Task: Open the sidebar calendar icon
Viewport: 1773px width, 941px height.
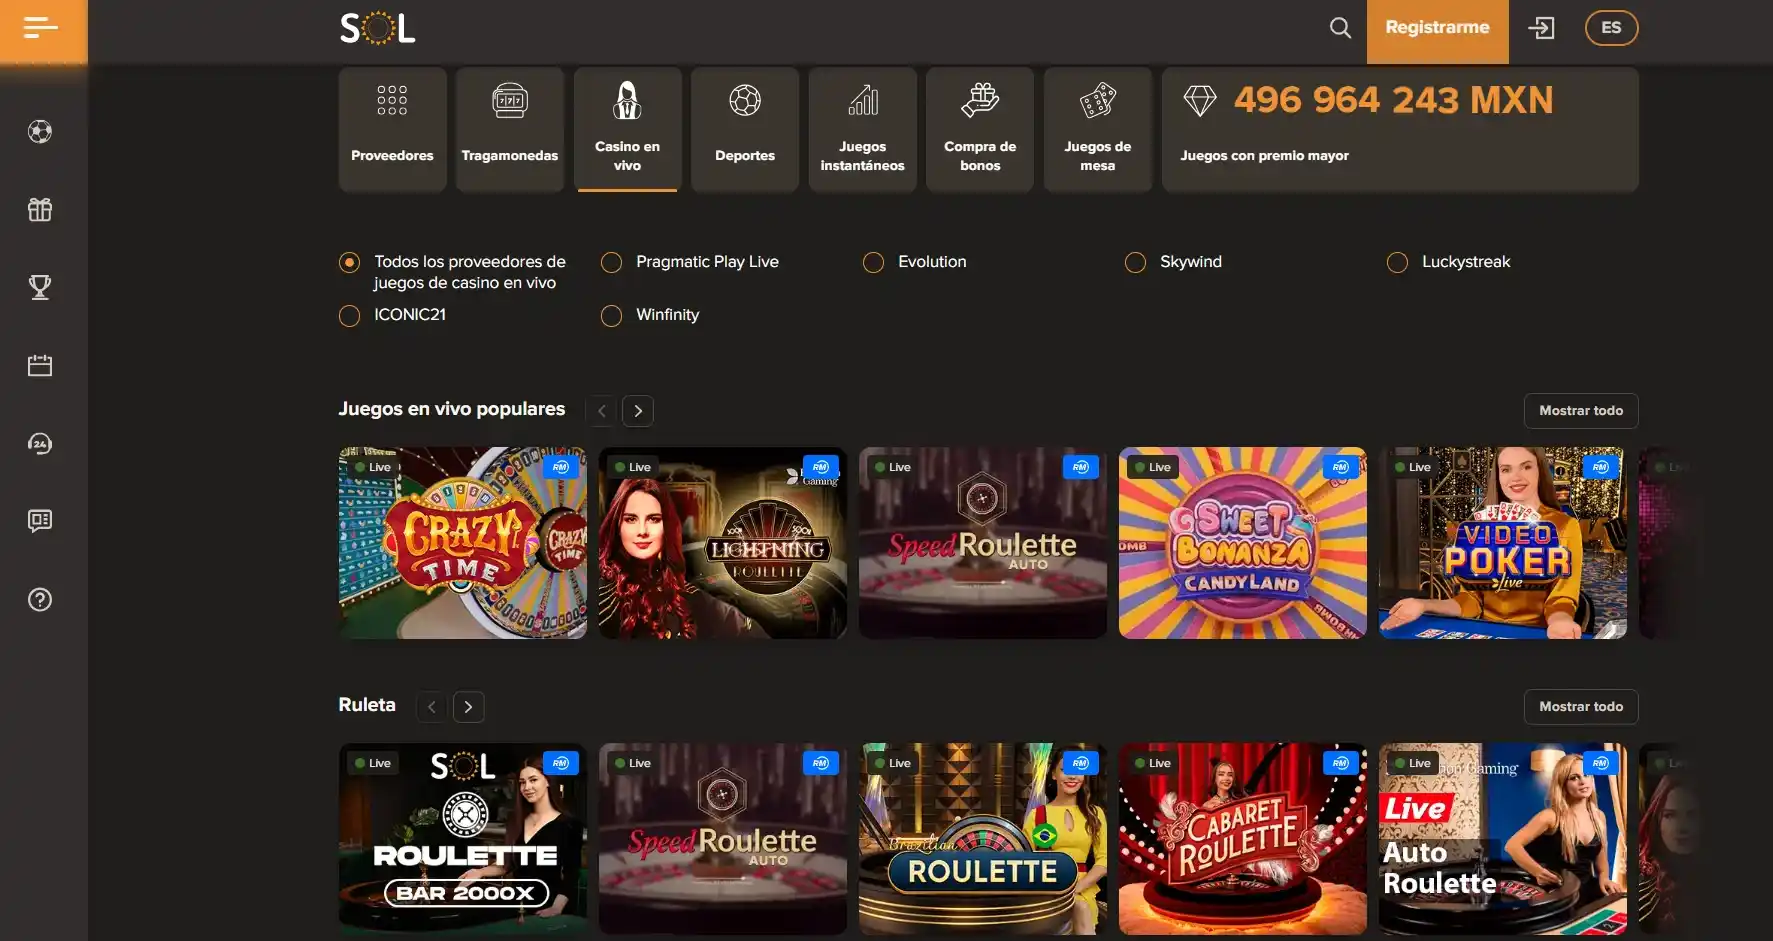Action: [40, 366]
